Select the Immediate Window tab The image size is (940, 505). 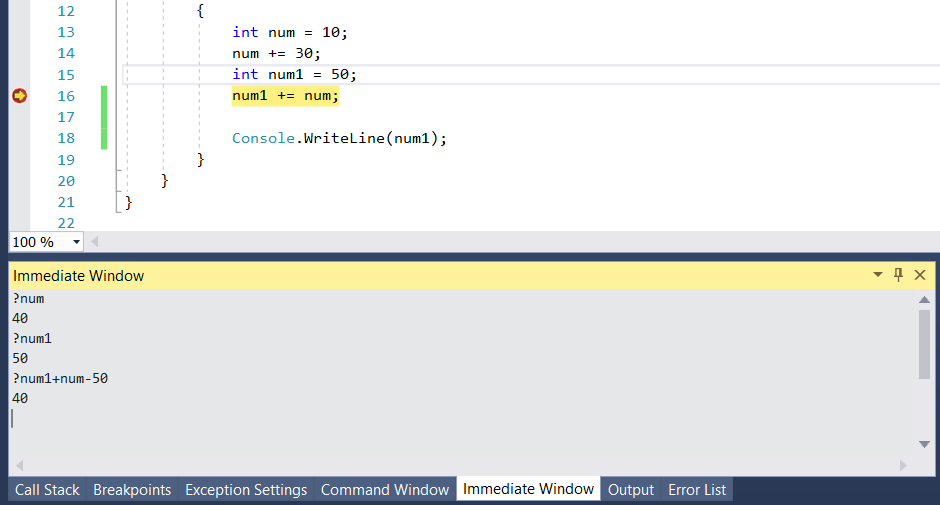coord(528,489)
